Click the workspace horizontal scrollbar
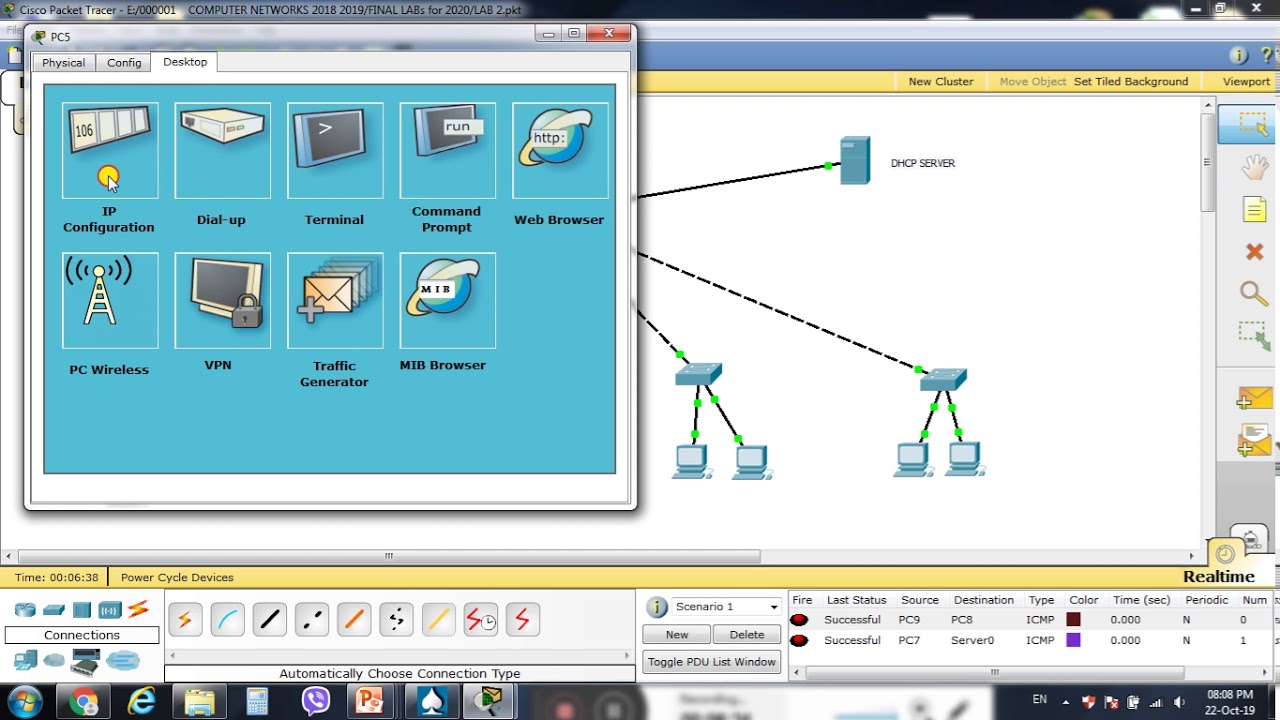 388,556
